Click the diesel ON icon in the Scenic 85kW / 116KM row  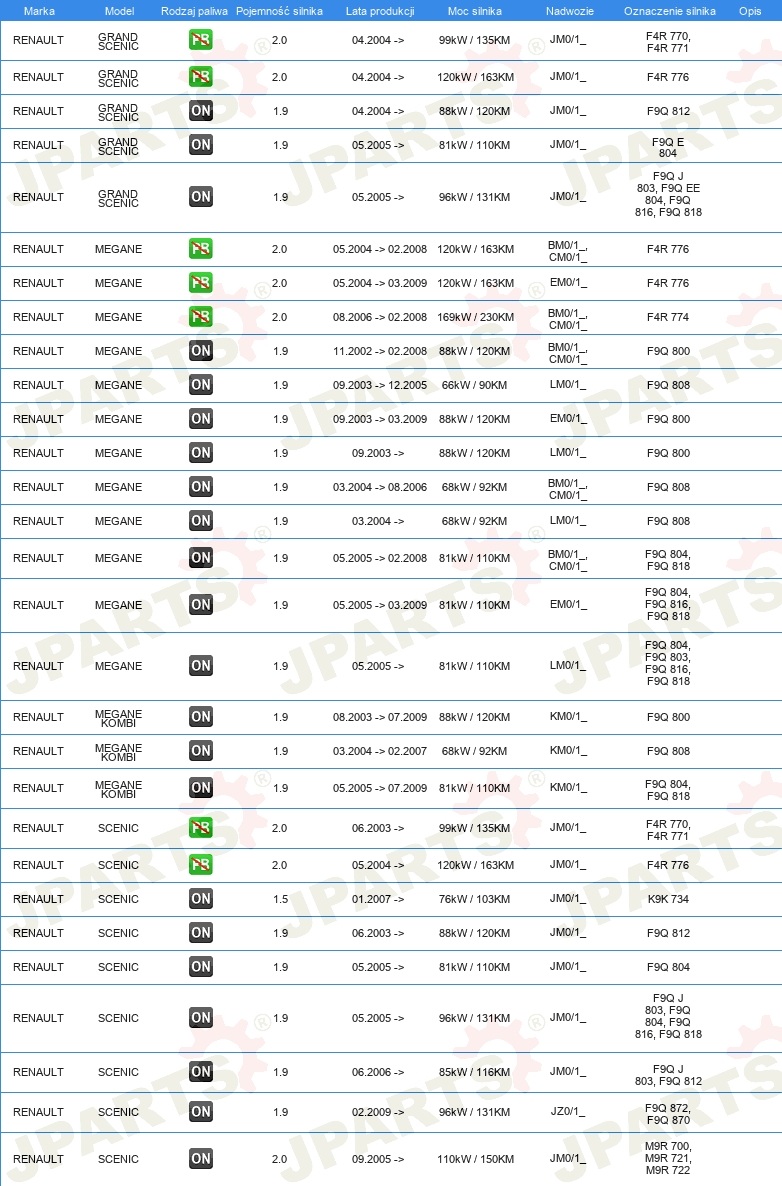pos(200,1072)
